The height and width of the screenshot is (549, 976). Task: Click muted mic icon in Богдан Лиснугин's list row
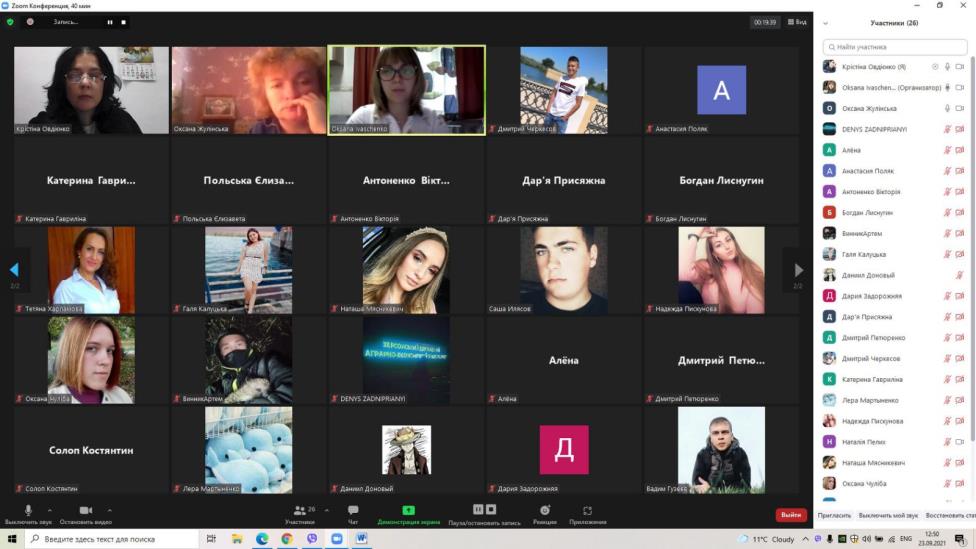point(947,213)
